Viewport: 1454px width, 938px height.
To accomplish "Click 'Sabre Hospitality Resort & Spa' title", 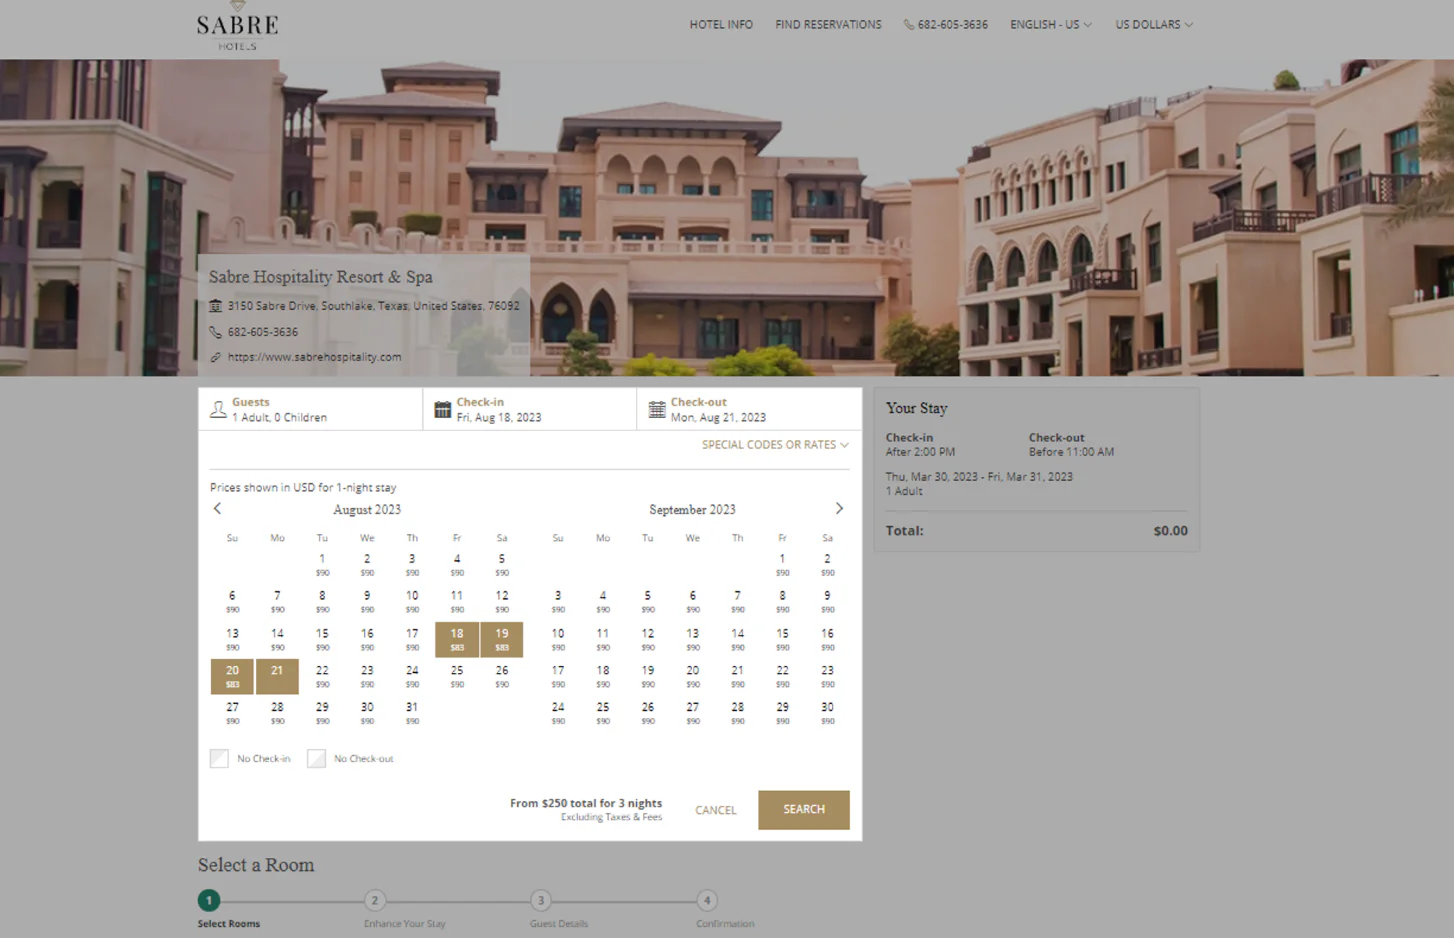I will (x=321, y=277).
